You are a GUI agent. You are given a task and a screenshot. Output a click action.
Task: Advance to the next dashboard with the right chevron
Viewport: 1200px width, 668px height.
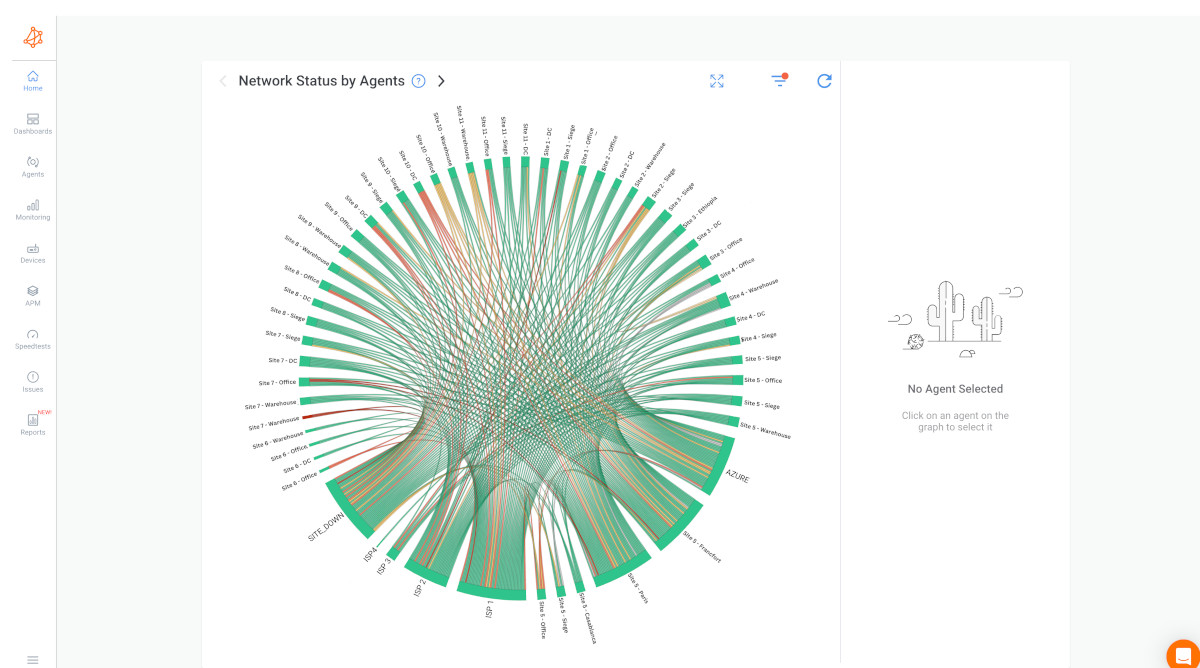click(441, 81)
